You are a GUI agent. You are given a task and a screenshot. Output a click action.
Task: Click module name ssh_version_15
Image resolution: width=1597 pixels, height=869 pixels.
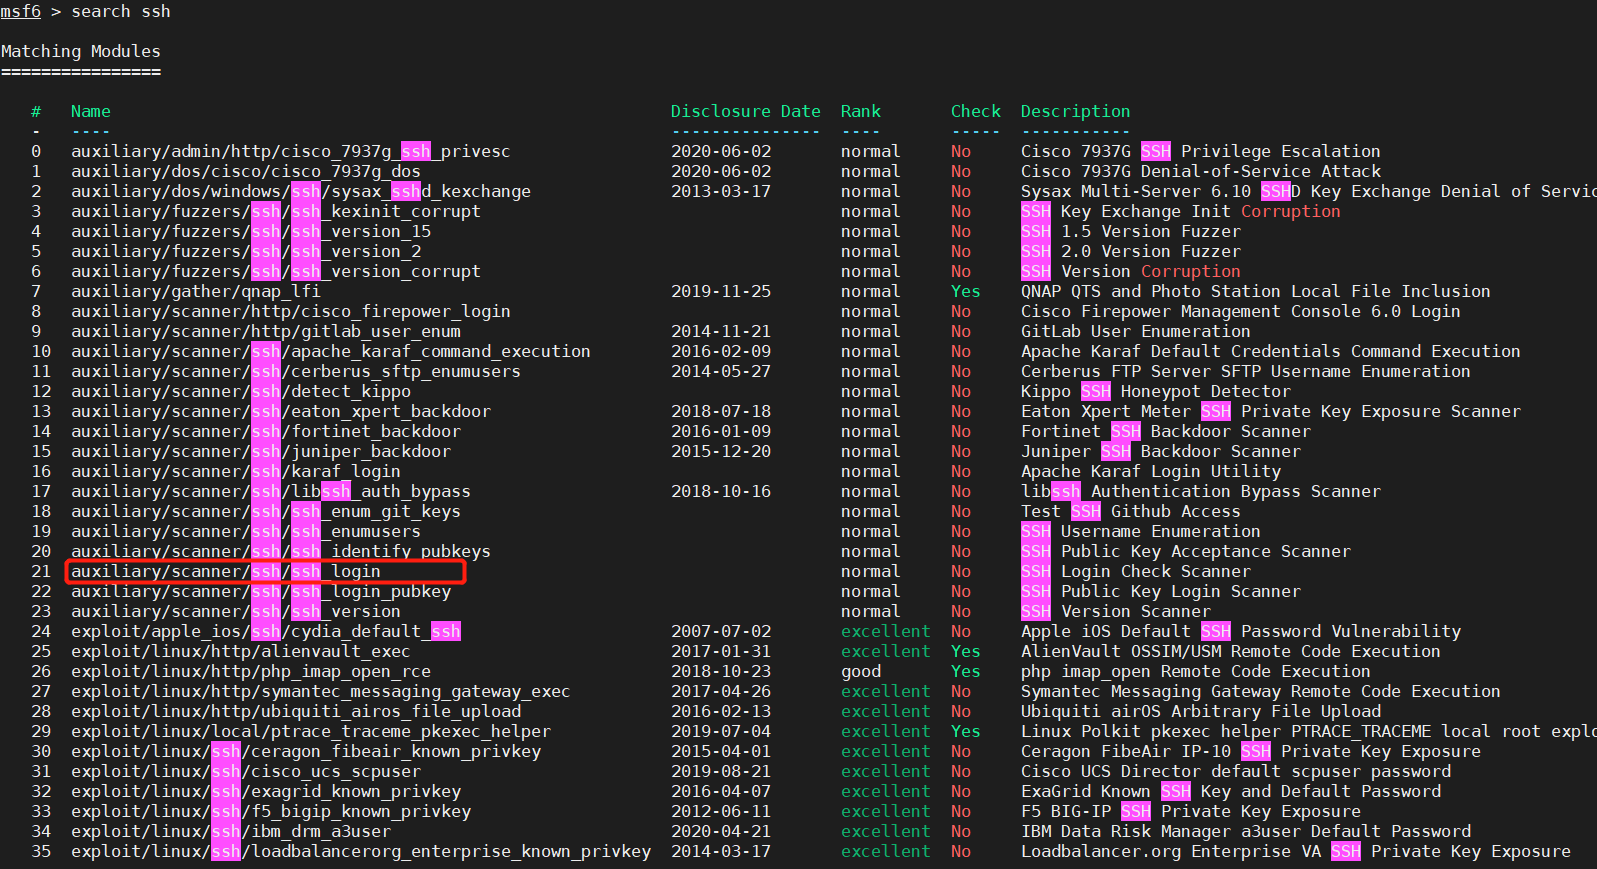click(x=251, y=231)
